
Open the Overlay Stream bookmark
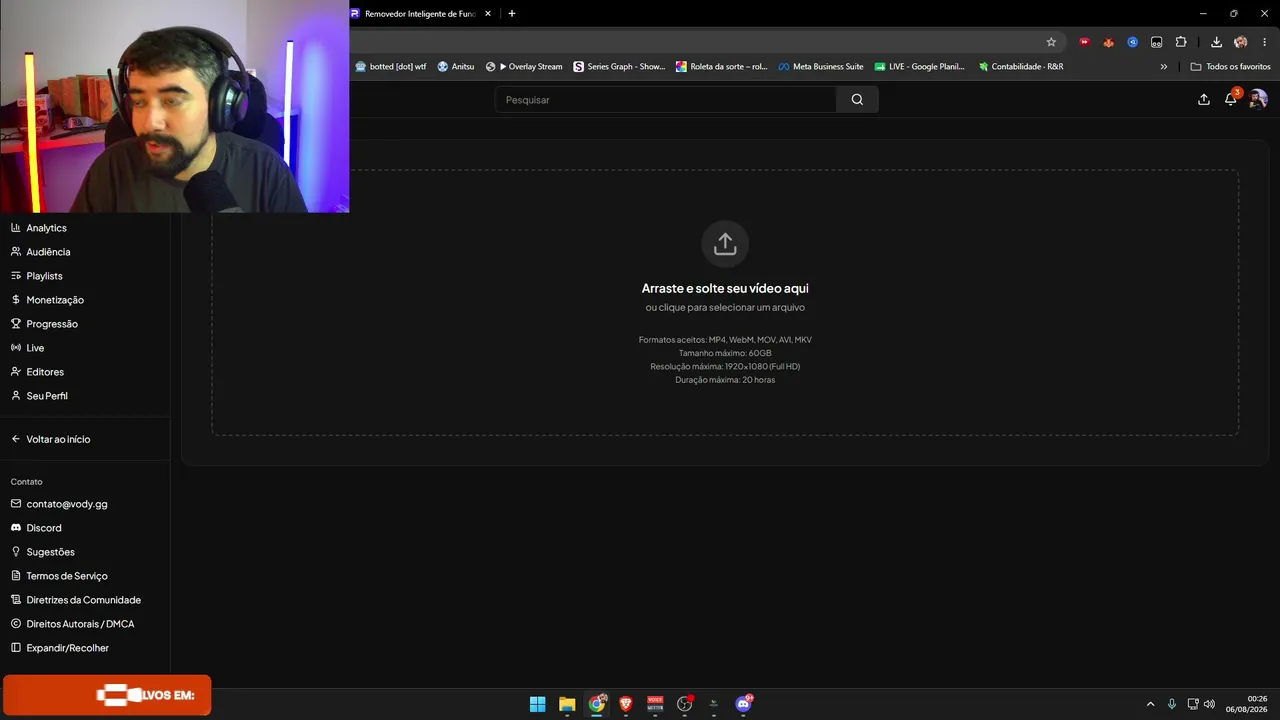tap(524, 67)
